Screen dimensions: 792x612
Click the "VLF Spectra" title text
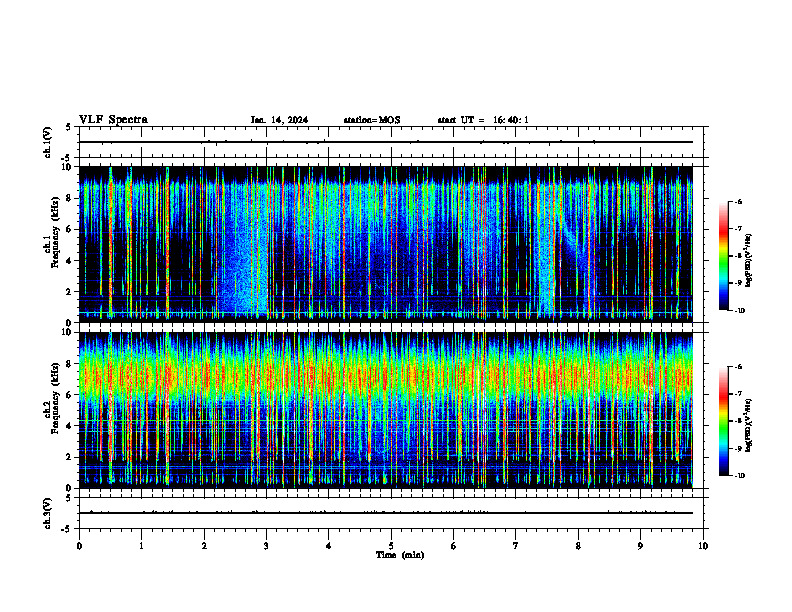[x=113, y=120]
